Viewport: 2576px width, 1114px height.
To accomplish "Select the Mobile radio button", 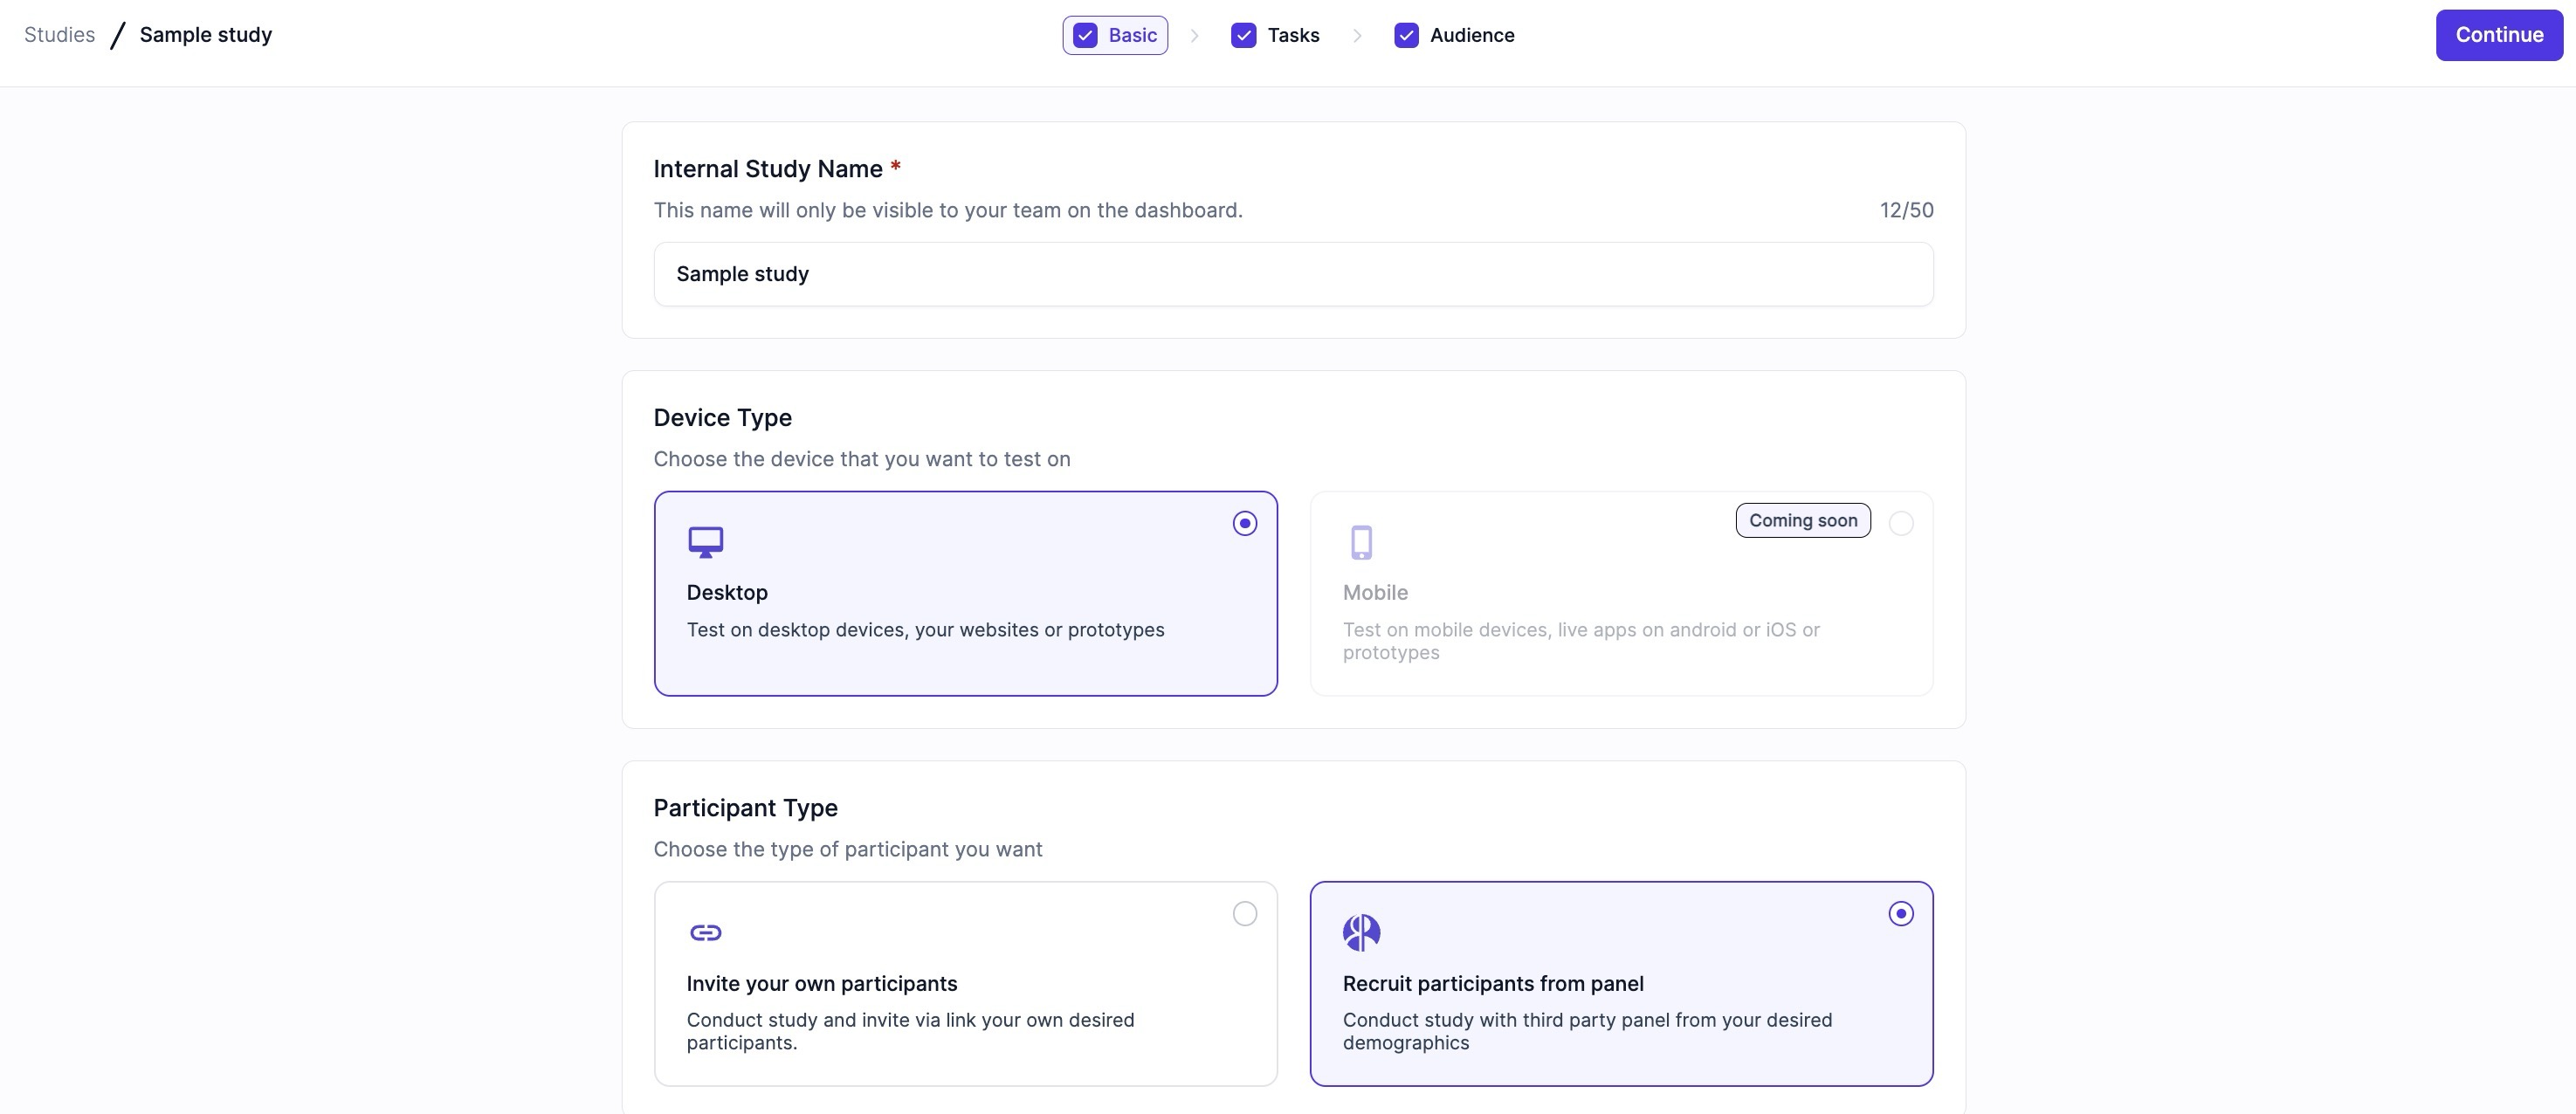I will pyautogui.click(x=1900, y=523).
